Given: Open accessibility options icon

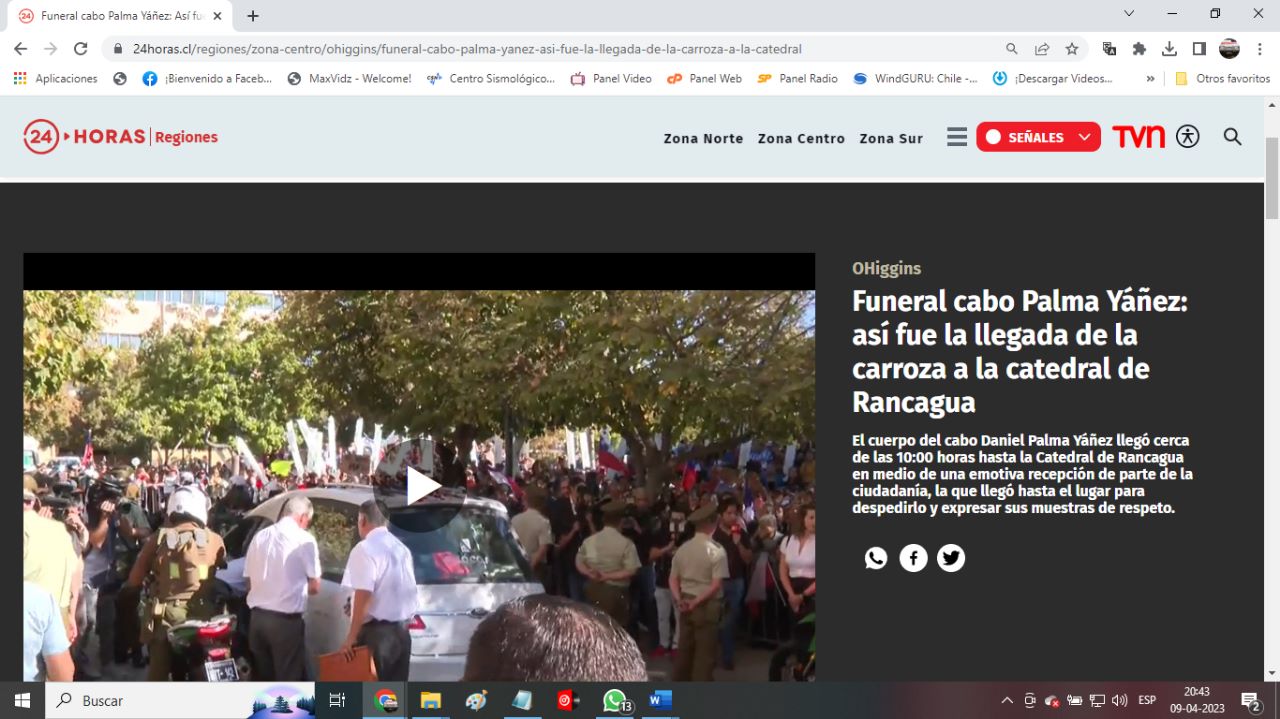Looking at the screenshot, I should pos(1187,137).
